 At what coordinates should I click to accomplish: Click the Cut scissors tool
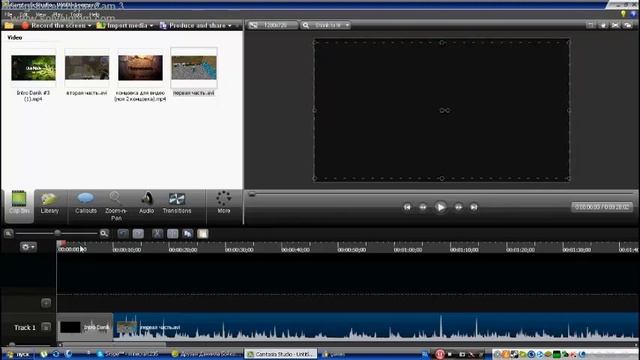[158, 233]
